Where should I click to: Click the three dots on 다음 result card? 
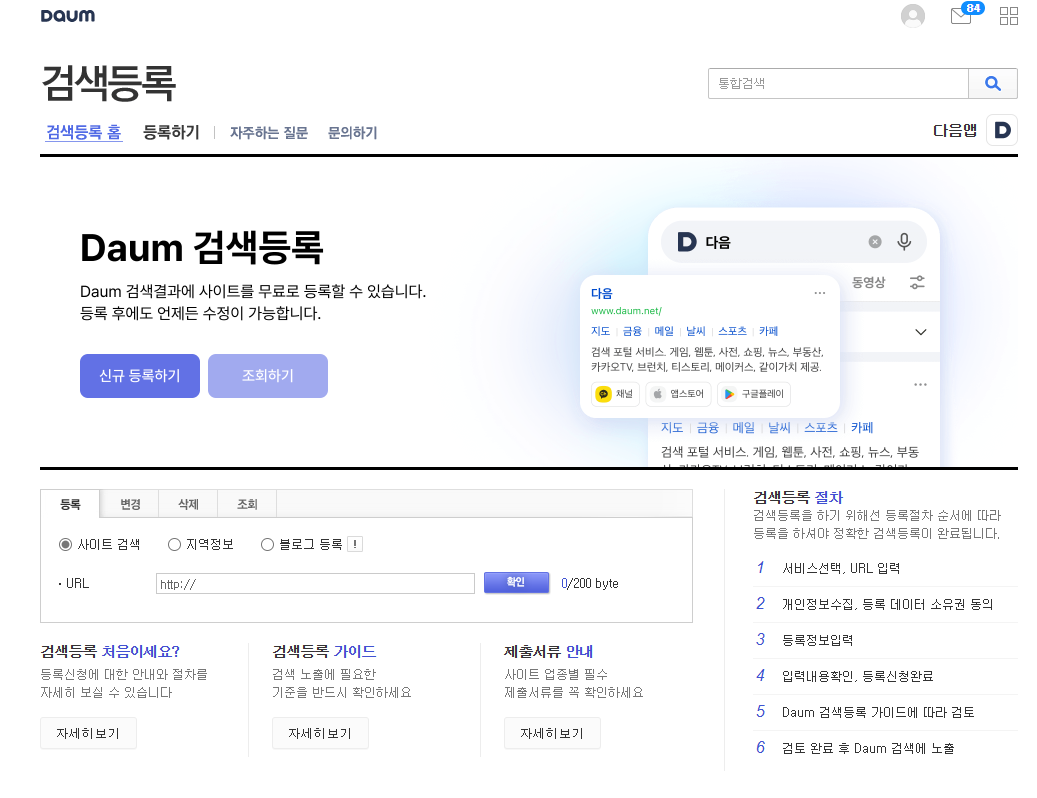820,293
